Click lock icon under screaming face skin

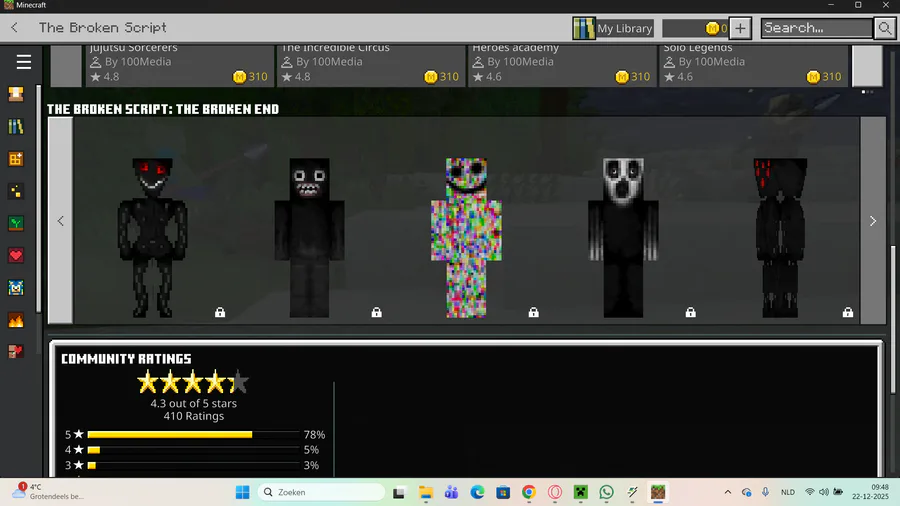click(690, 312)
